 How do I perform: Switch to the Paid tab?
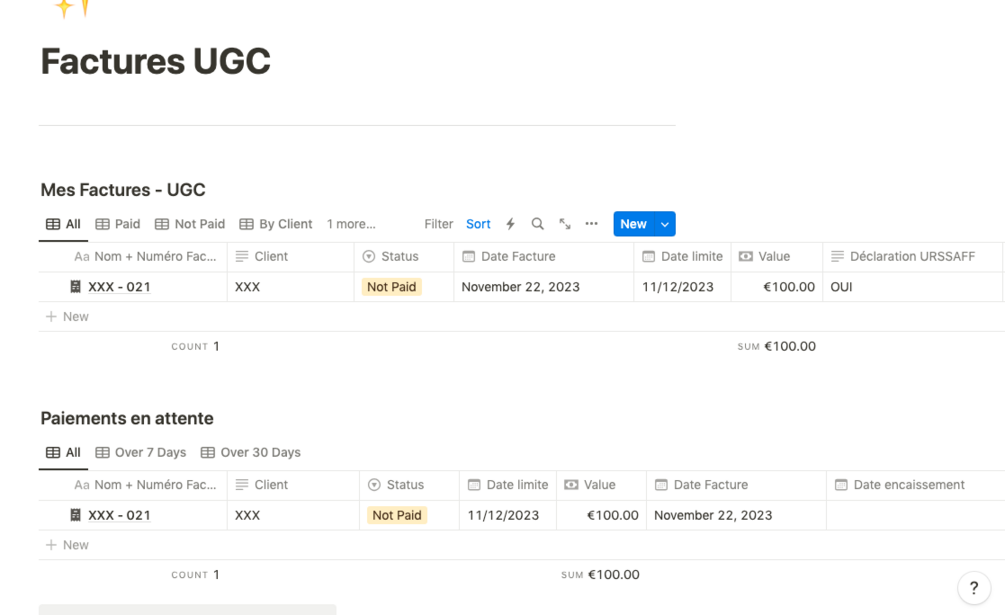click(x=118, y=224)
